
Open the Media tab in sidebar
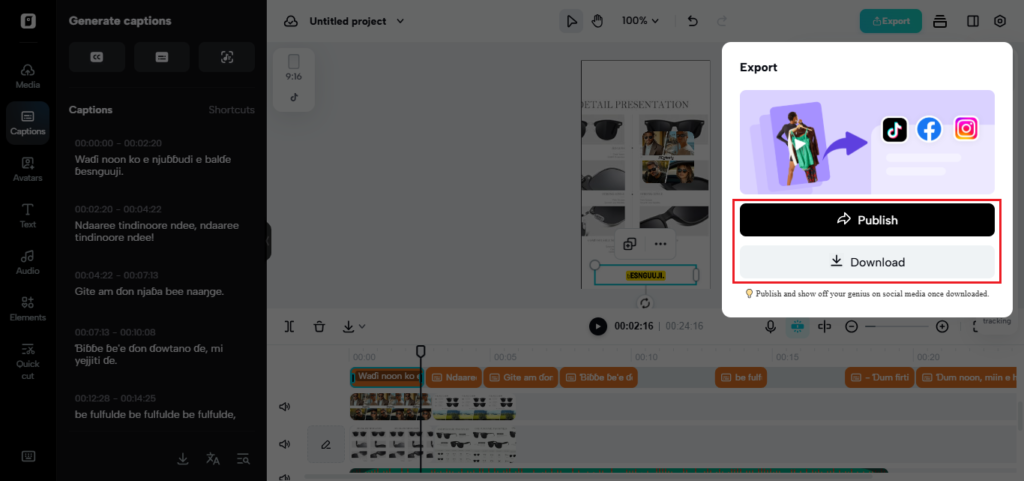pos(28,76)
